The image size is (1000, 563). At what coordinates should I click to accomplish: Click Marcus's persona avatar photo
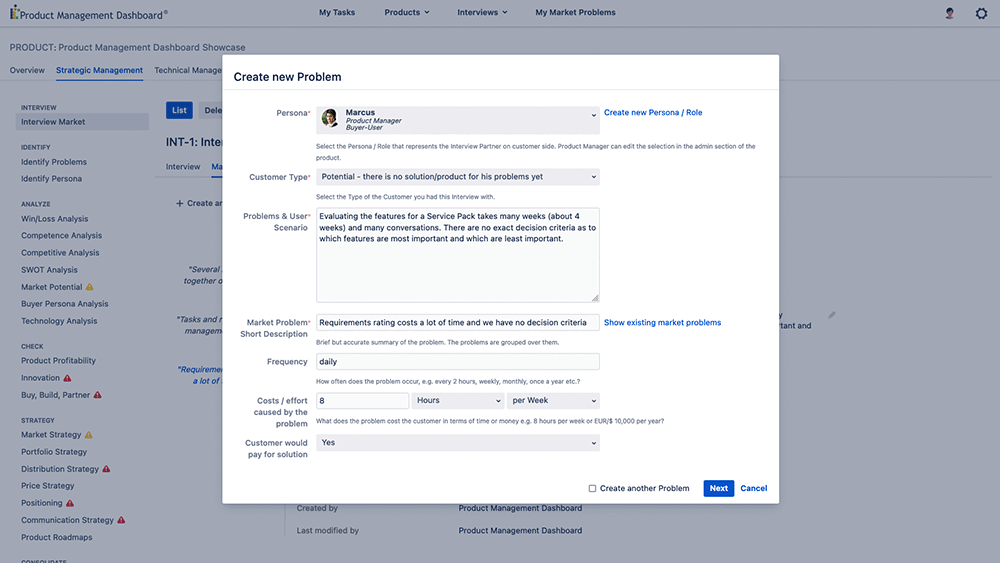pos(330,118)
